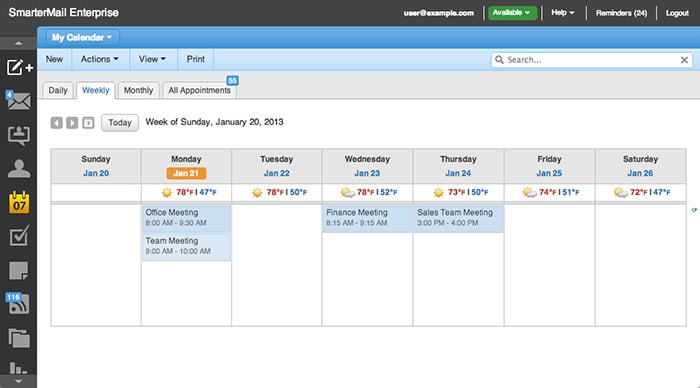700x388 pixels.
Task: Open the View dropdown menu
Action: pos(152,59)
